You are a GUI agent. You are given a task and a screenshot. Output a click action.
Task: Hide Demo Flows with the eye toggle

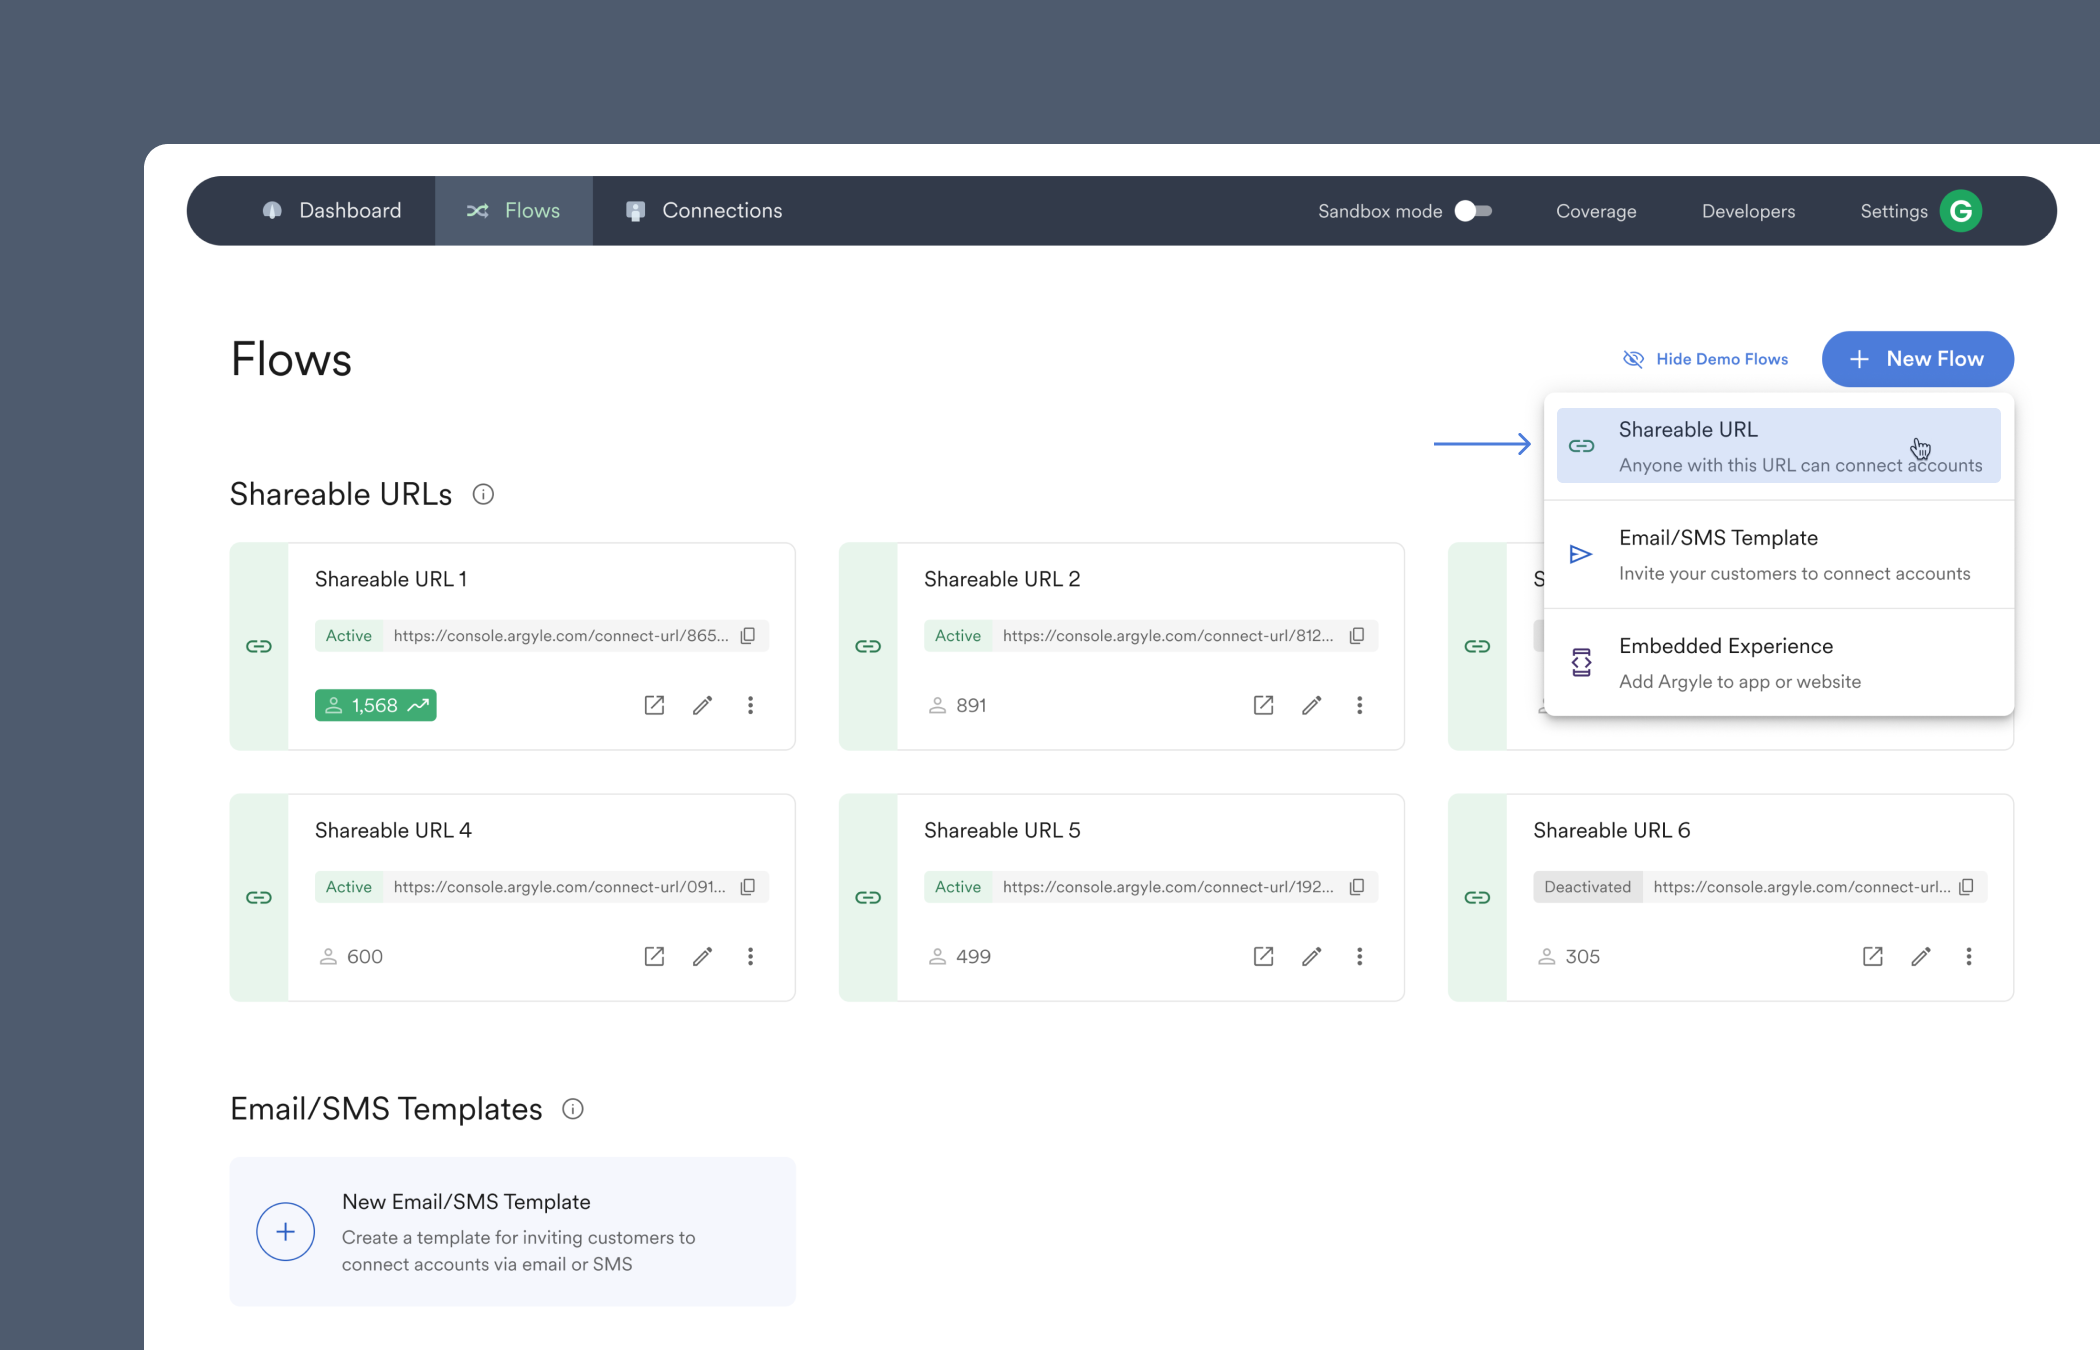(x=1704, y=358)
